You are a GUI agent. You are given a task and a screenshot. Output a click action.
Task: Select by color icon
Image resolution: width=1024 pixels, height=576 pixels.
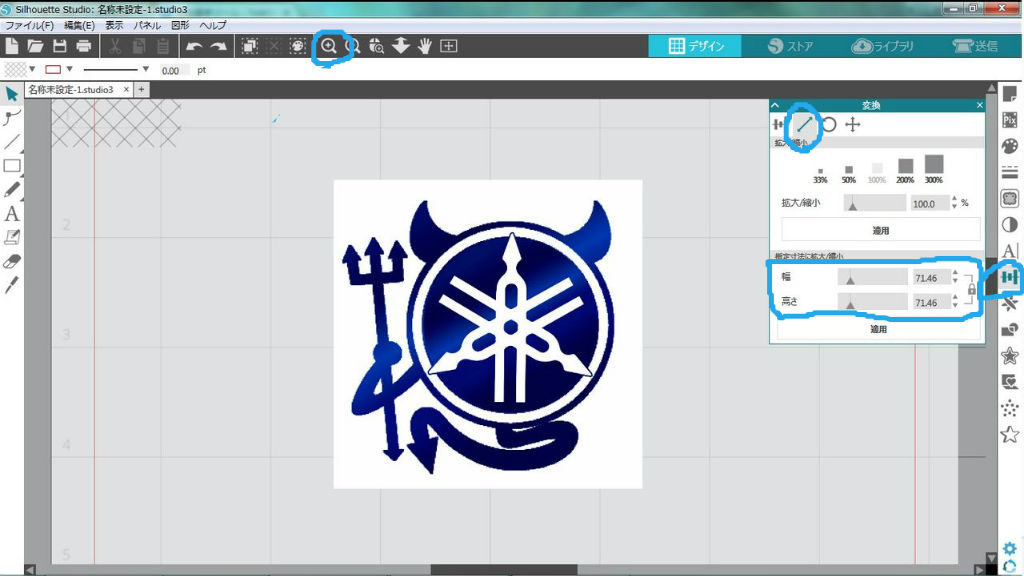pos(298,46)
